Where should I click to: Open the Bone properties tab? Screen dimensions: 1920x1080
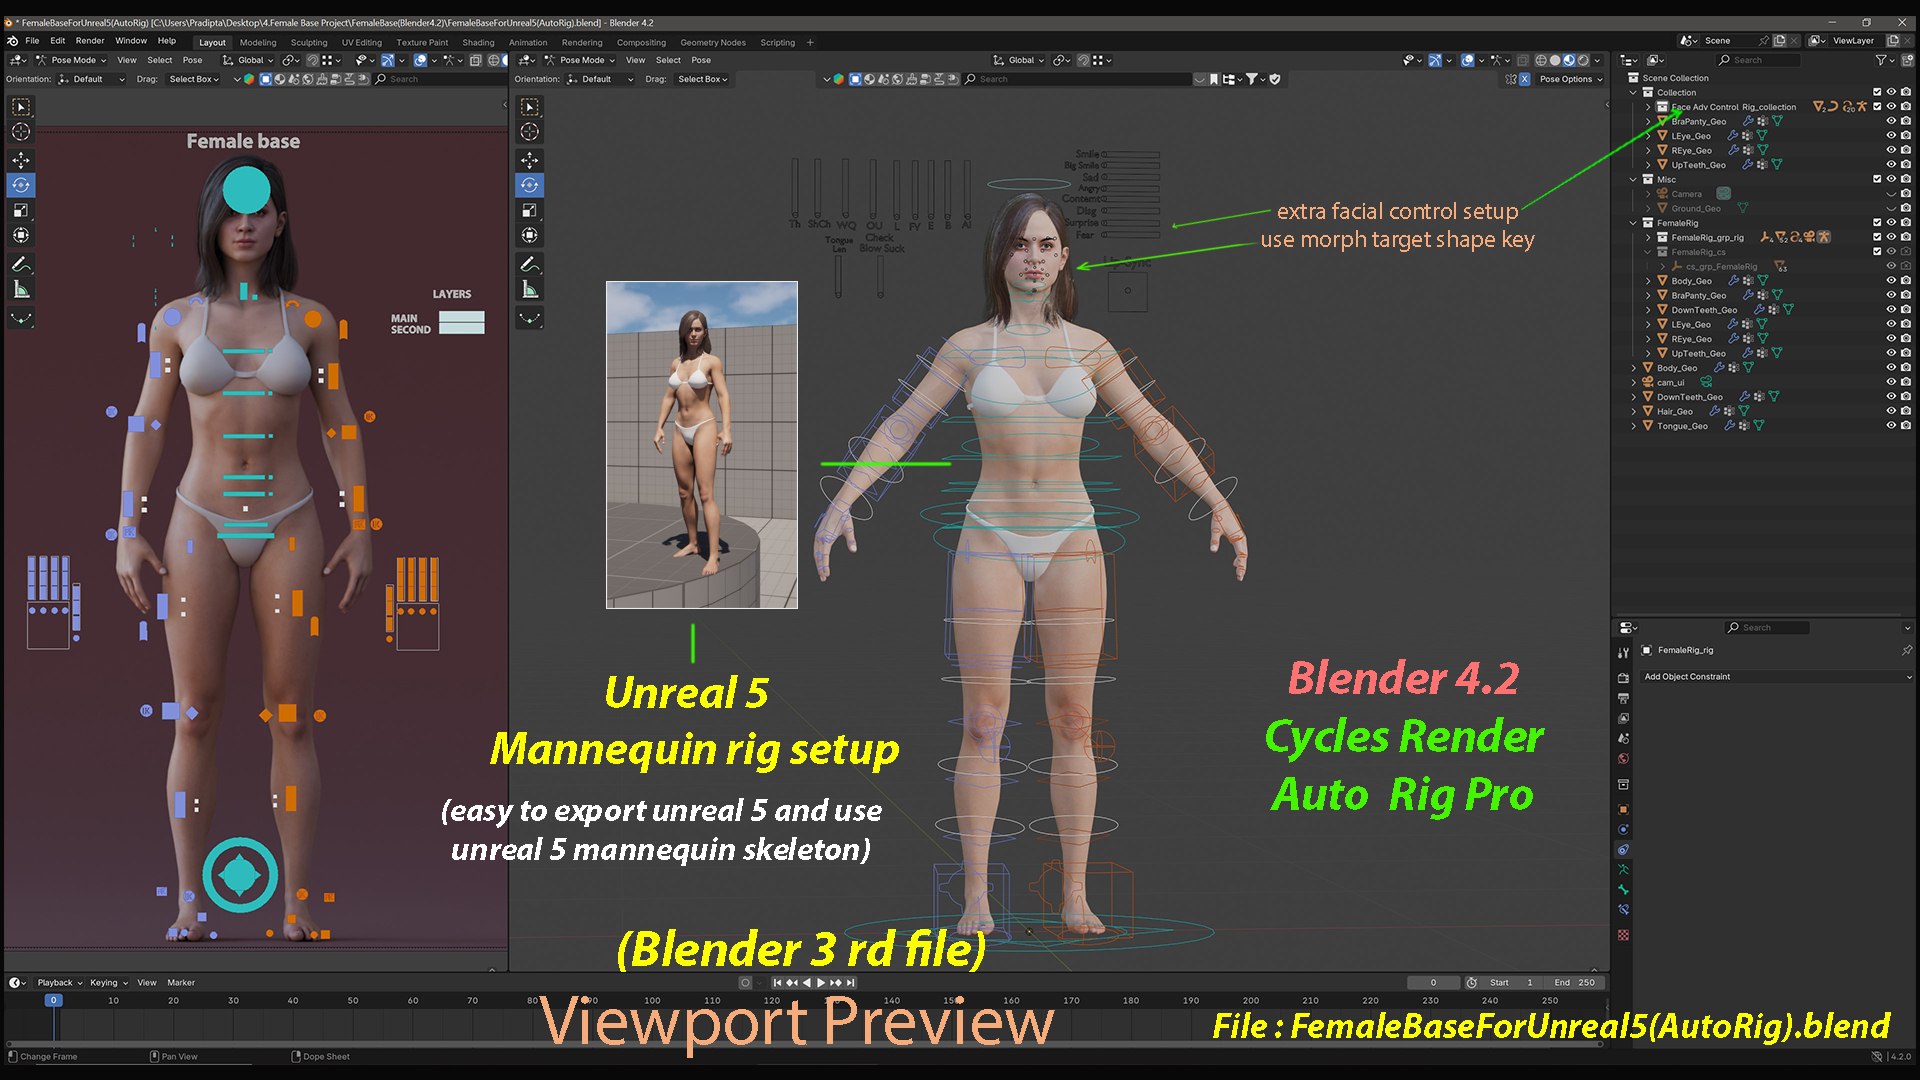(1623, 889)
